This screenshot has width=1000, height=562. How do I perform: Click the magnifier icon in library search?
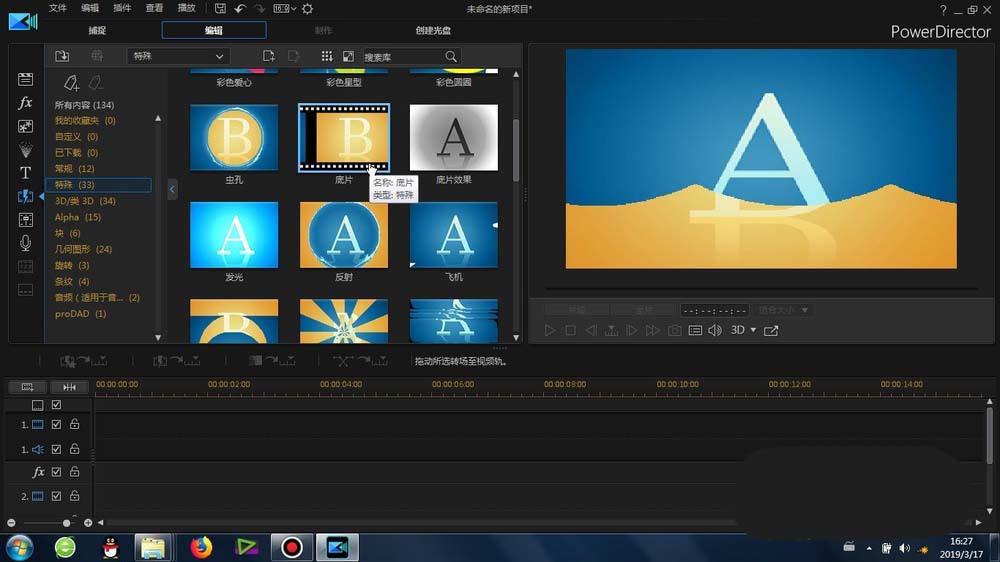[x=451, y=57]
